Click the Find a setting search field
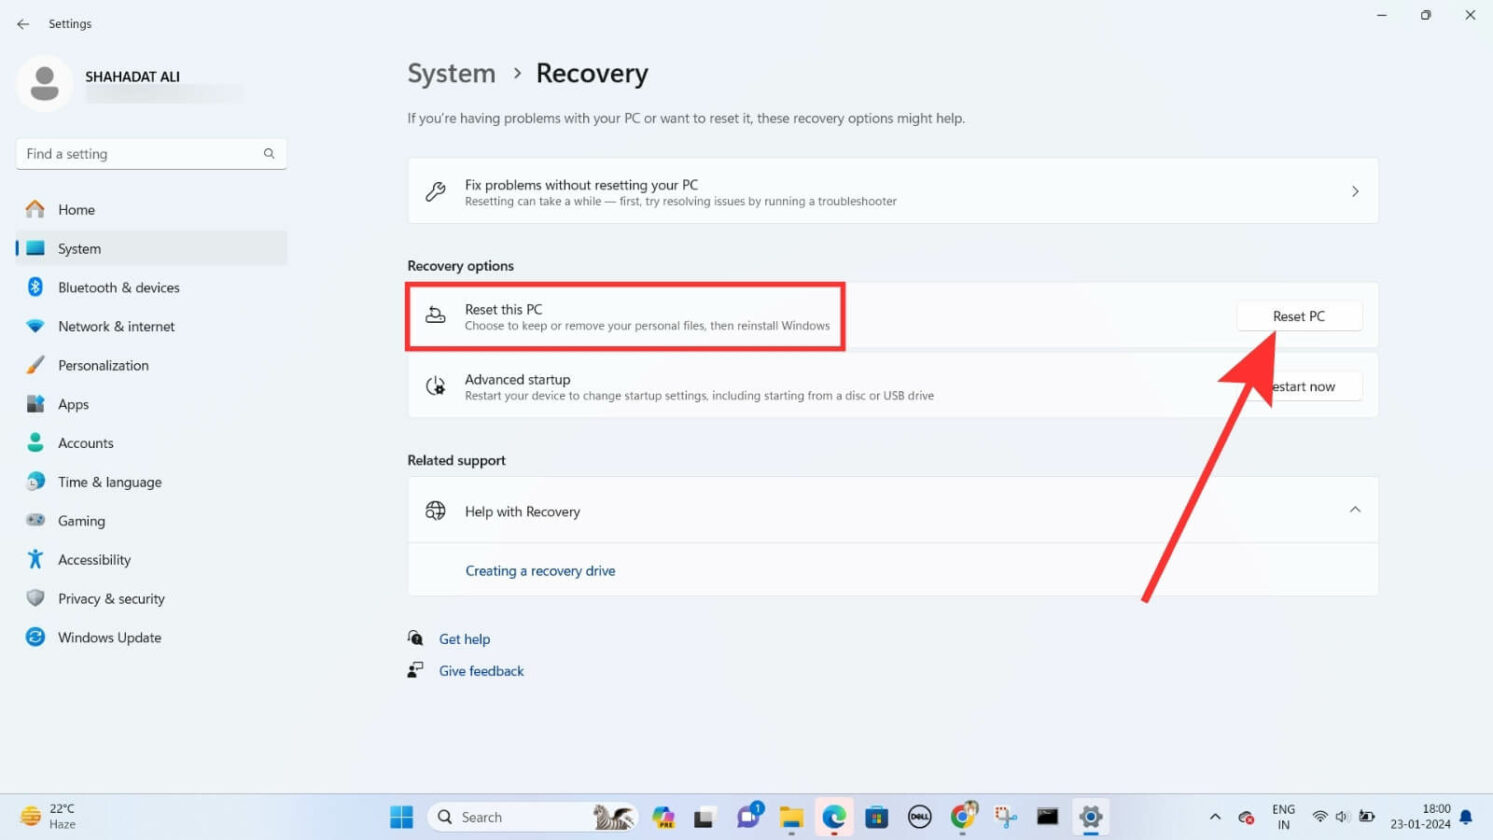 (150, 153)
